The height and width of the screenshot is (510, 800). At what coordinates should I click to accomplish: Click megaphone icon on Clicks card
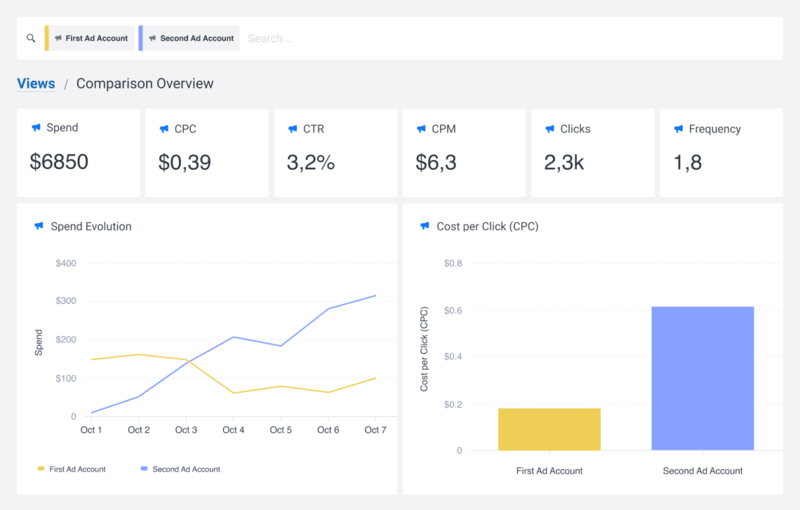(x=550, y=129)
